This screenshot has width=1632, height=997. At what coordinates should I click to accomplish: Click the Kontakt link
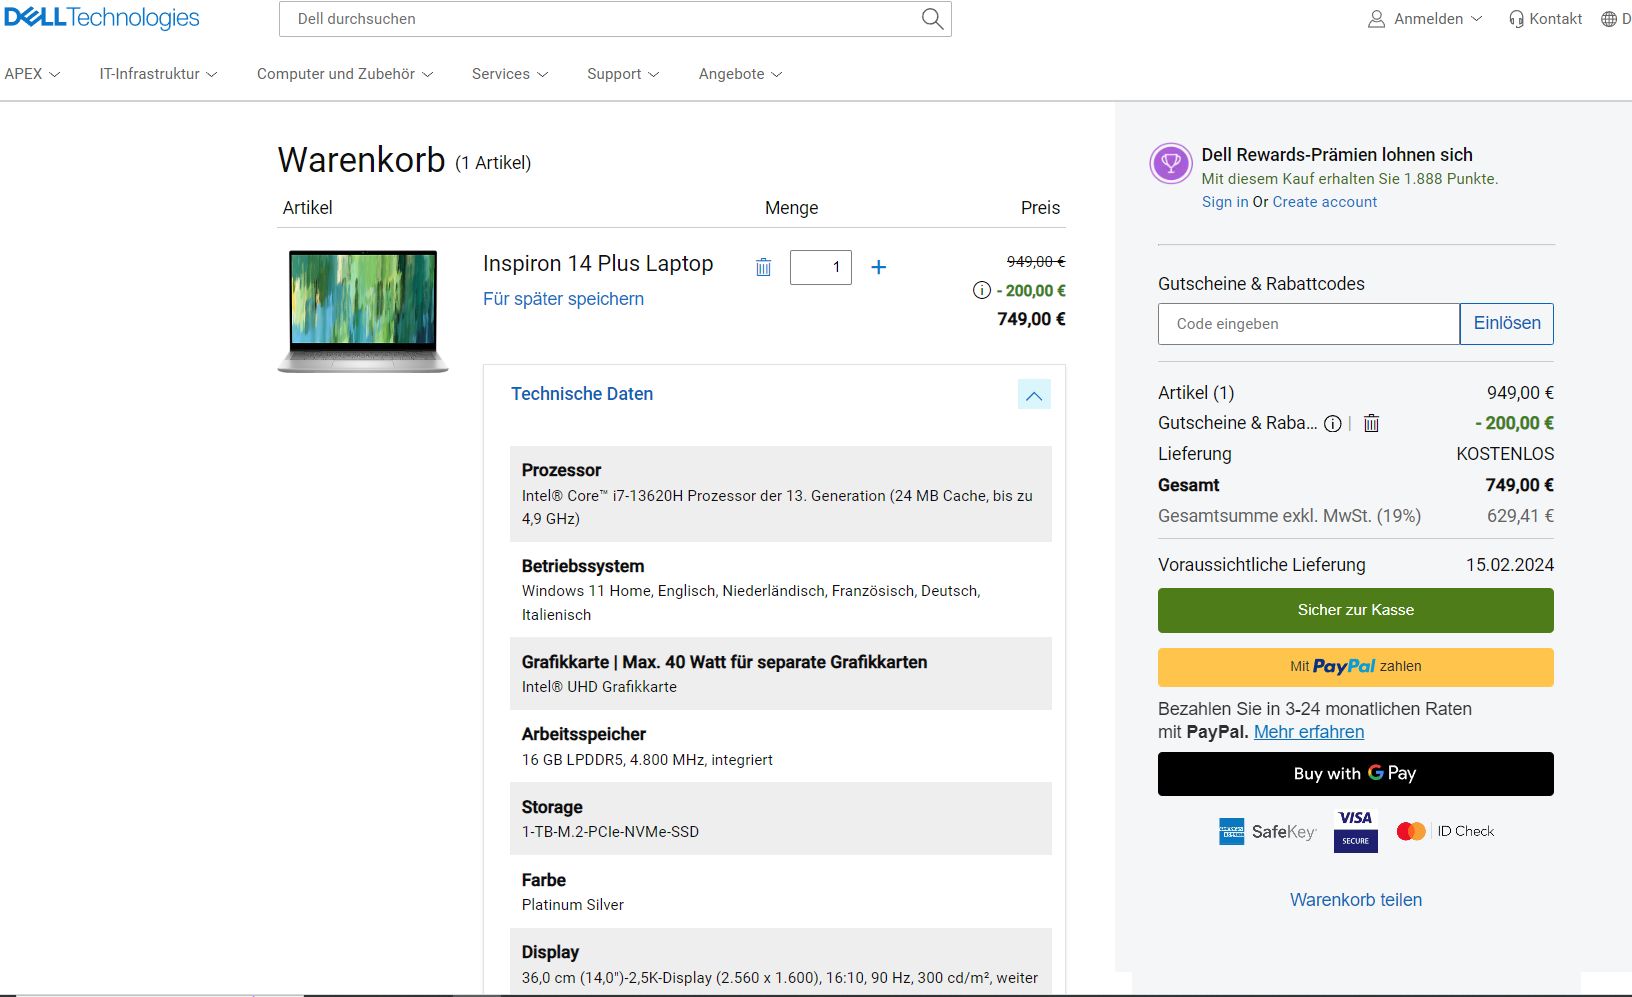[1555, 19]
